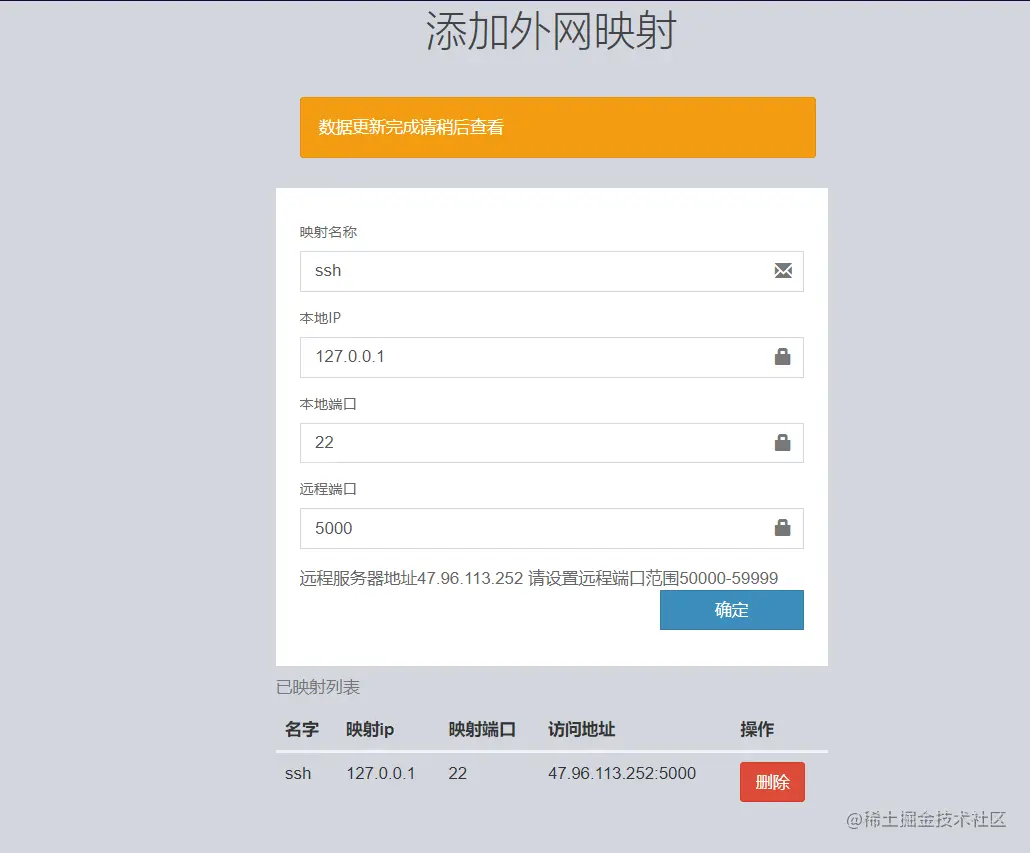Click the remote server address hint text
The image size is (1030, 853).
539,579
